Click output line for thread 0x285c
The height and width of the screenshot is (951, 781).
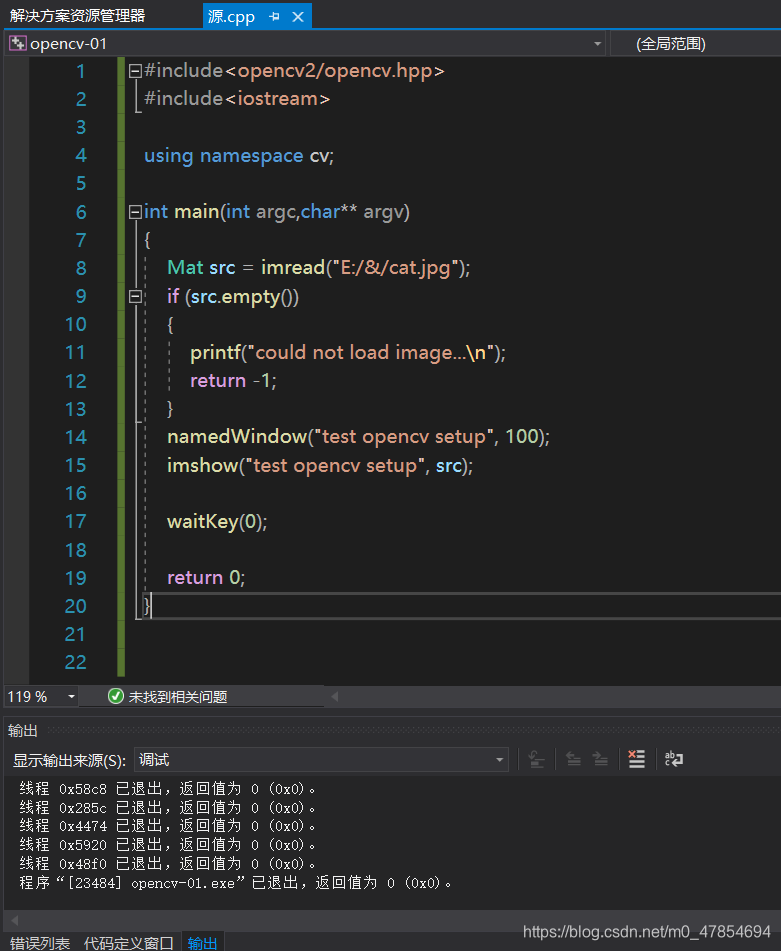[x=167, y=808]
